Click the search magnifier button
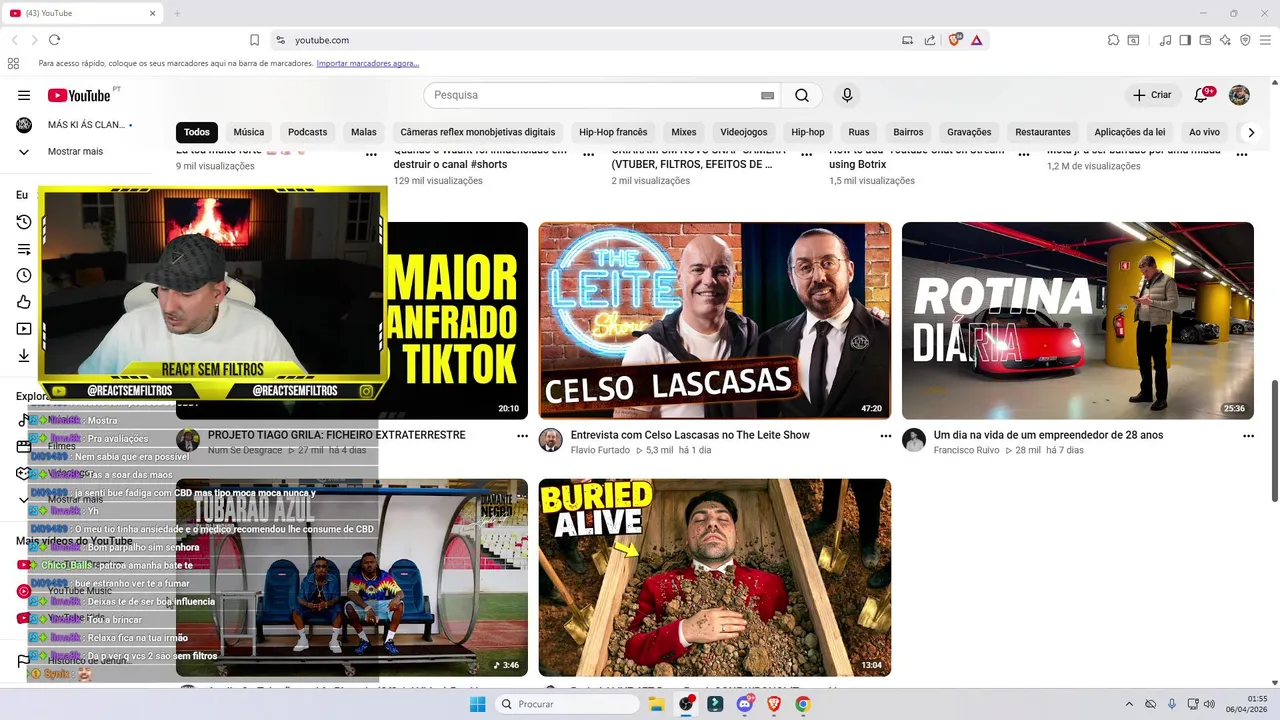 coord(802,95)
